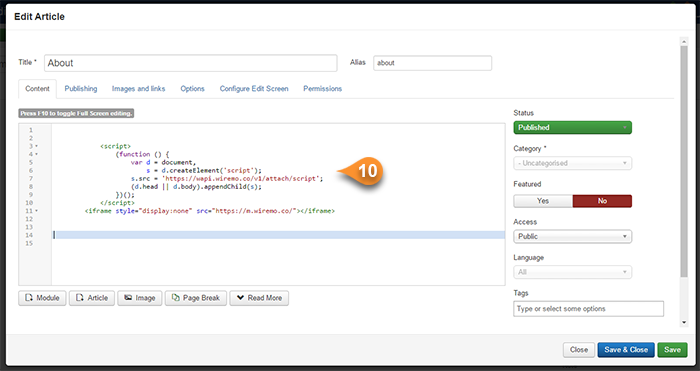Click line number 15 in gutter
Screen dimensions: 700x371
pos(29,243)
